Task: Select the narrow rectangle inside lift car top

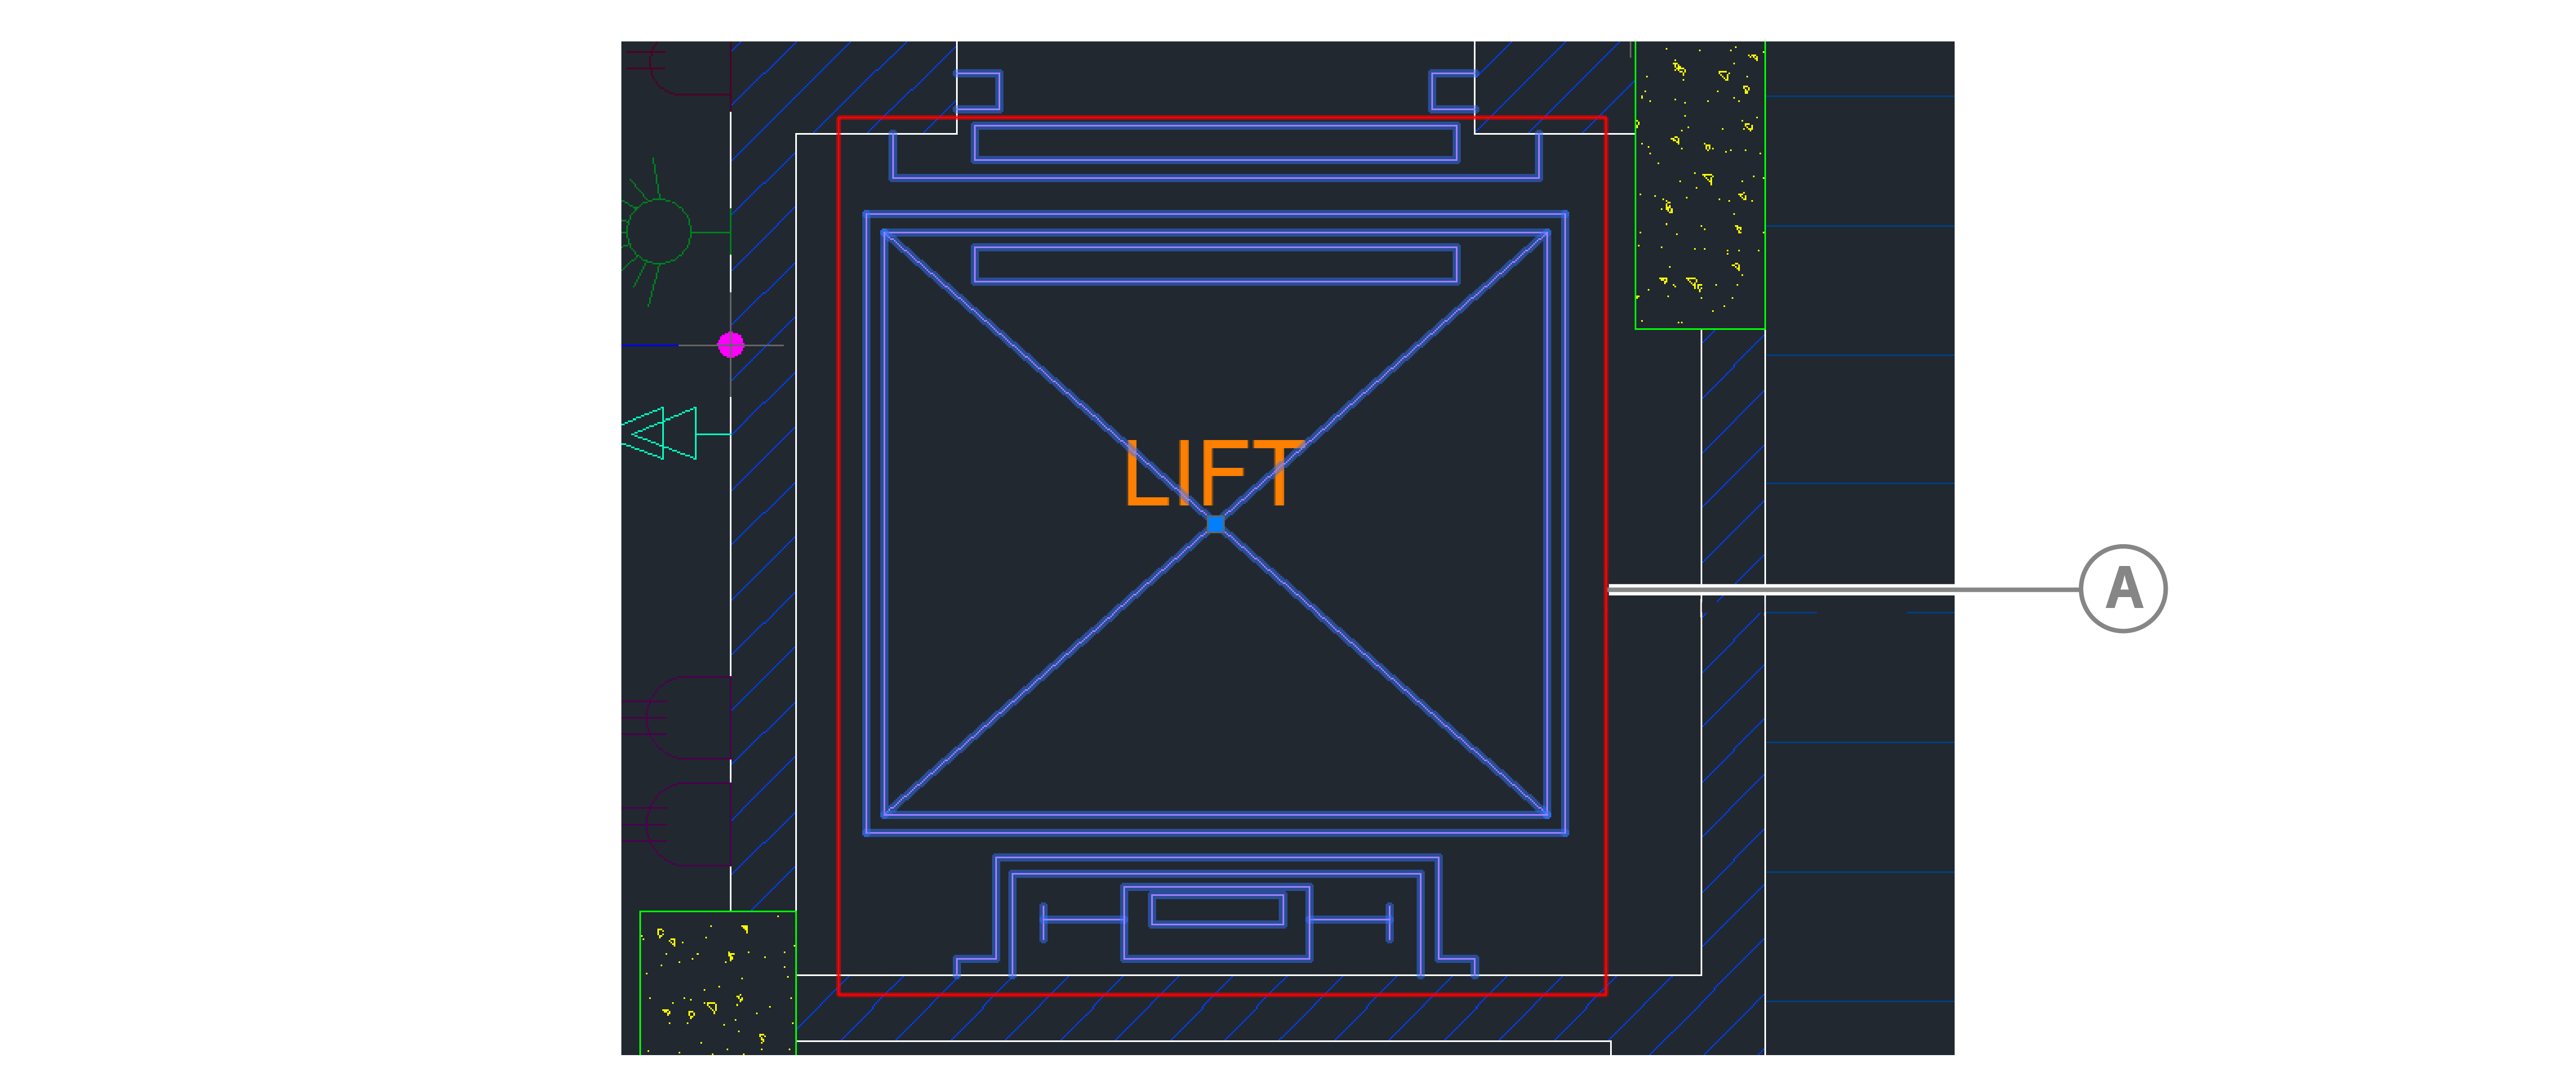Action: click(x=1215, y=264)
